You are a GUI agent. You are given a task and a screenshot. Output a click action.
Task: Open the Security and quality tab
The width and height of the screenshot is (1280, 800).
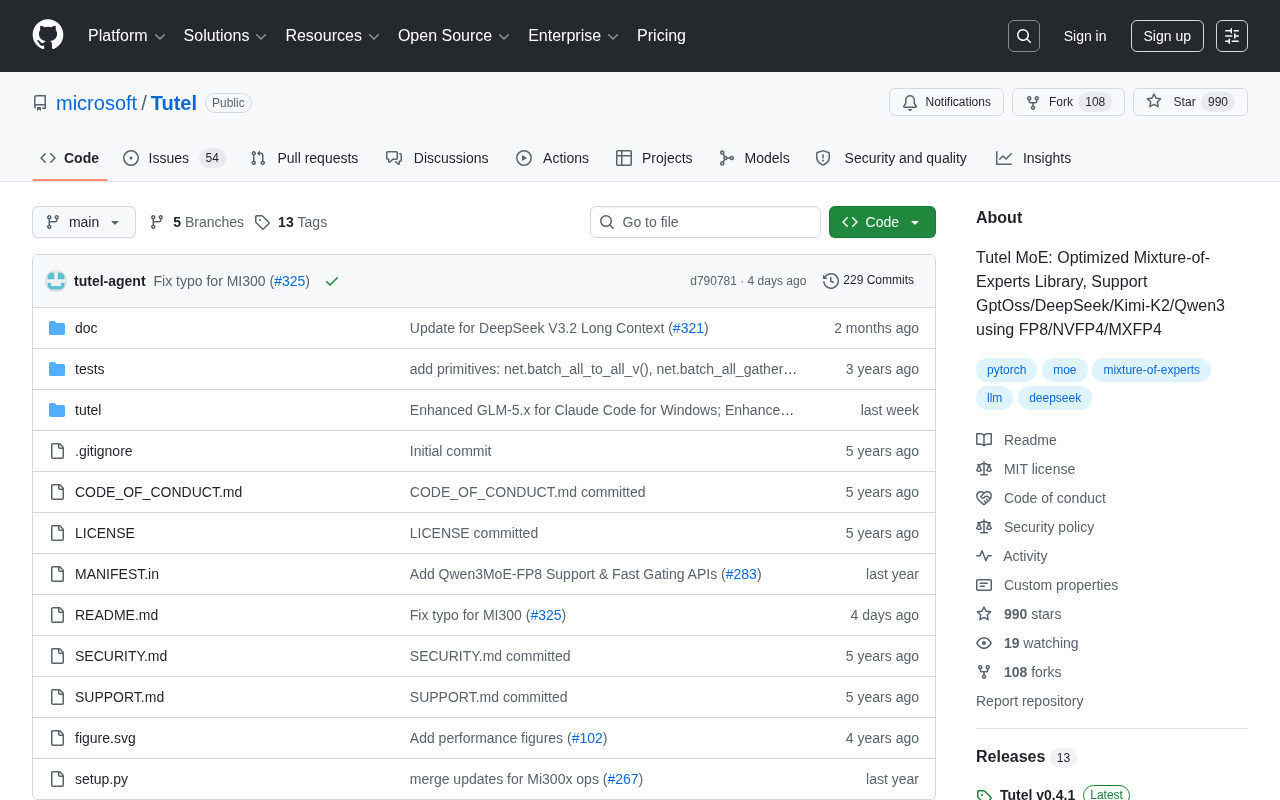891,158
